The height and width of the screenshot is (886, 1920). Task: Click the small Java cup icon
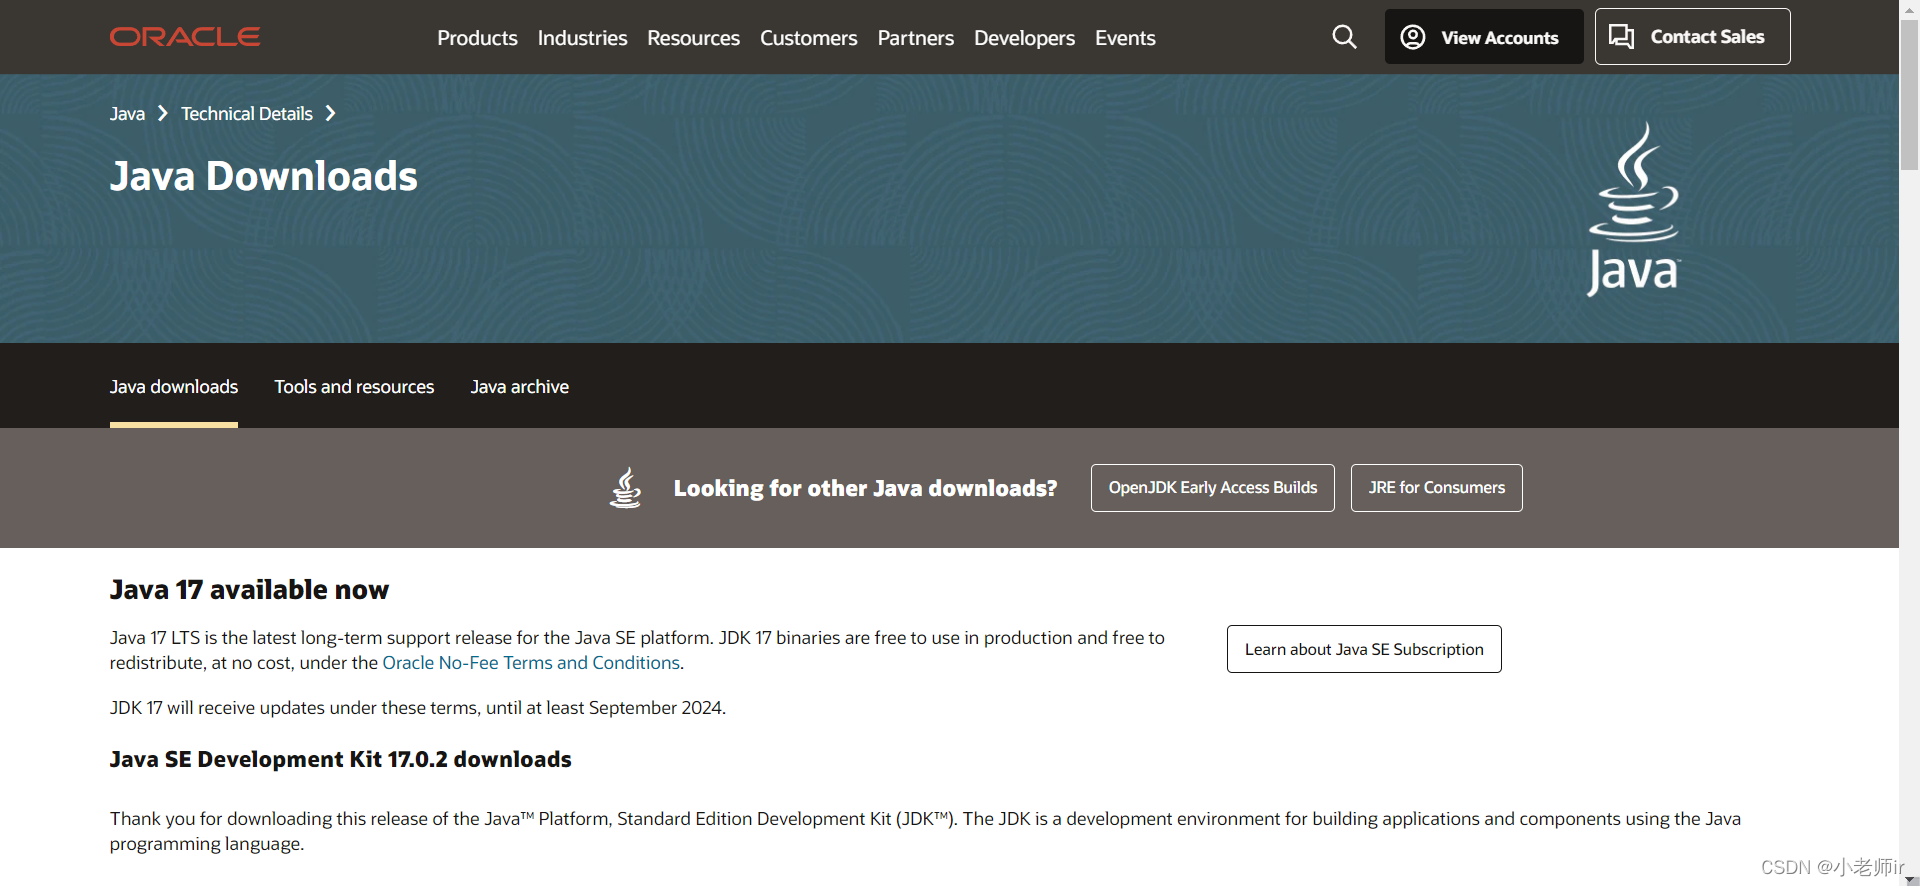(x=626, y=488)
